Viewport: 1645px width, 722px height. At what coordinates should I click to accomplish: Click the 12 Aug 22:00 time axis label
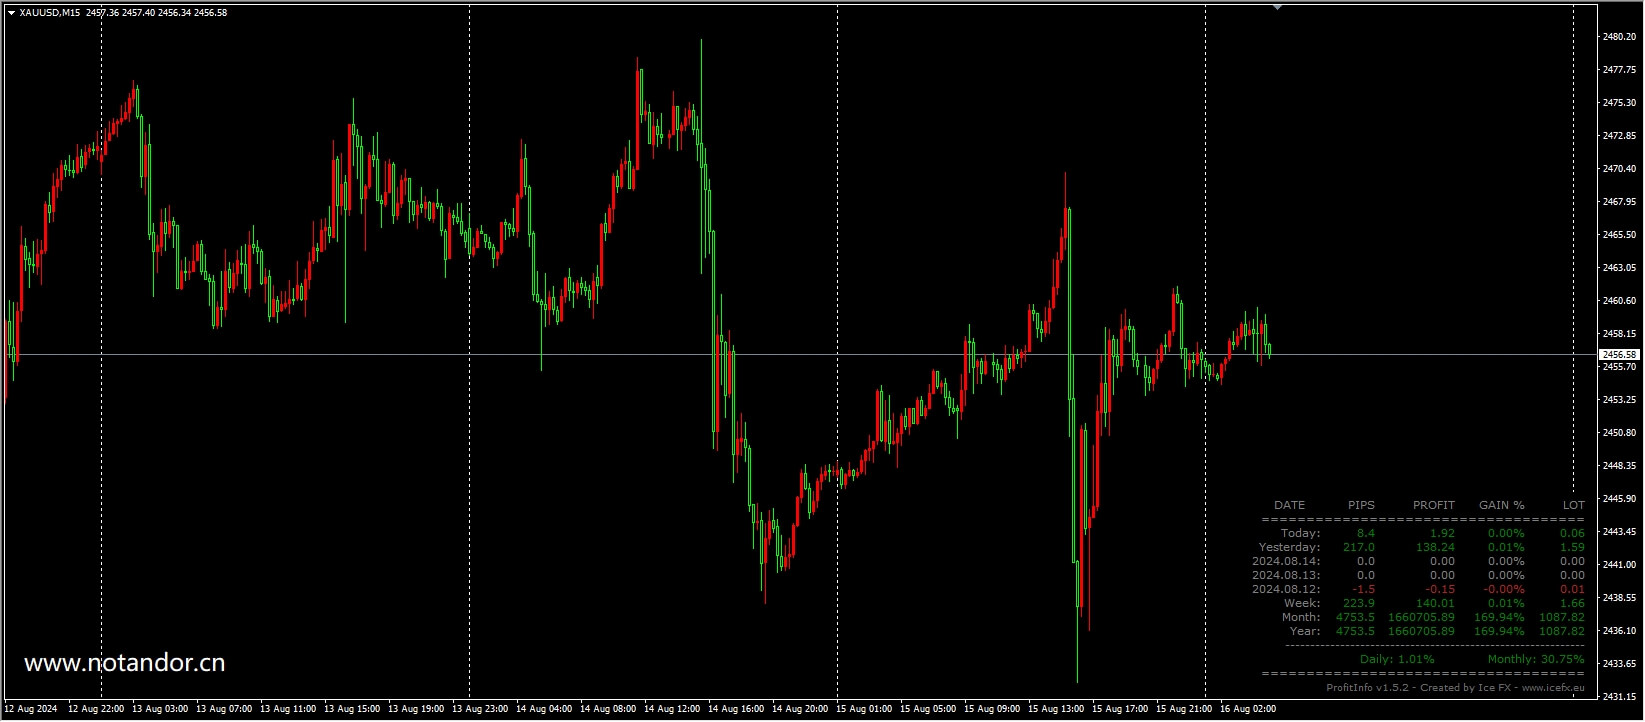pyautogui.click(x=96, y=709)
